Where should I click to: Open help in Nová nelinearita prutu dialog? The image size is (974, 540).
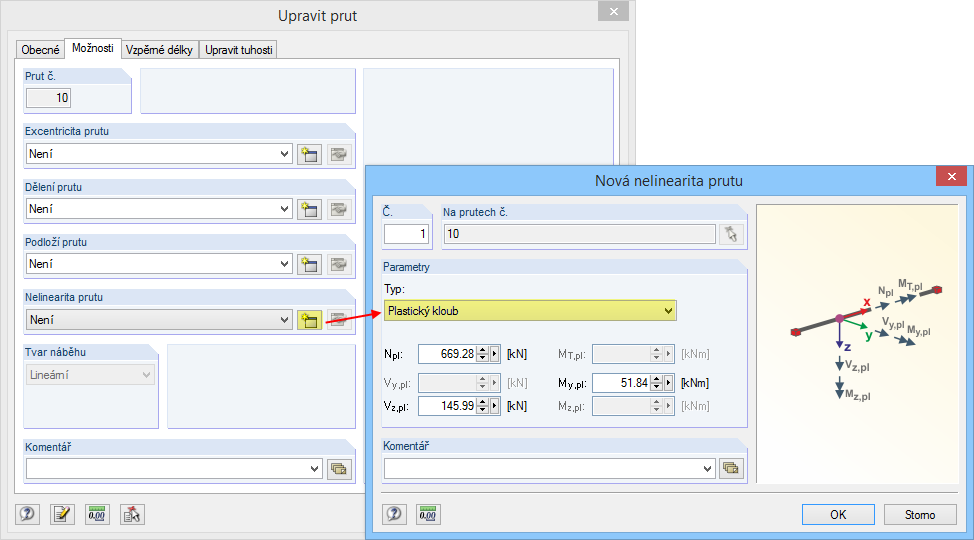click(x=394, y=514)
